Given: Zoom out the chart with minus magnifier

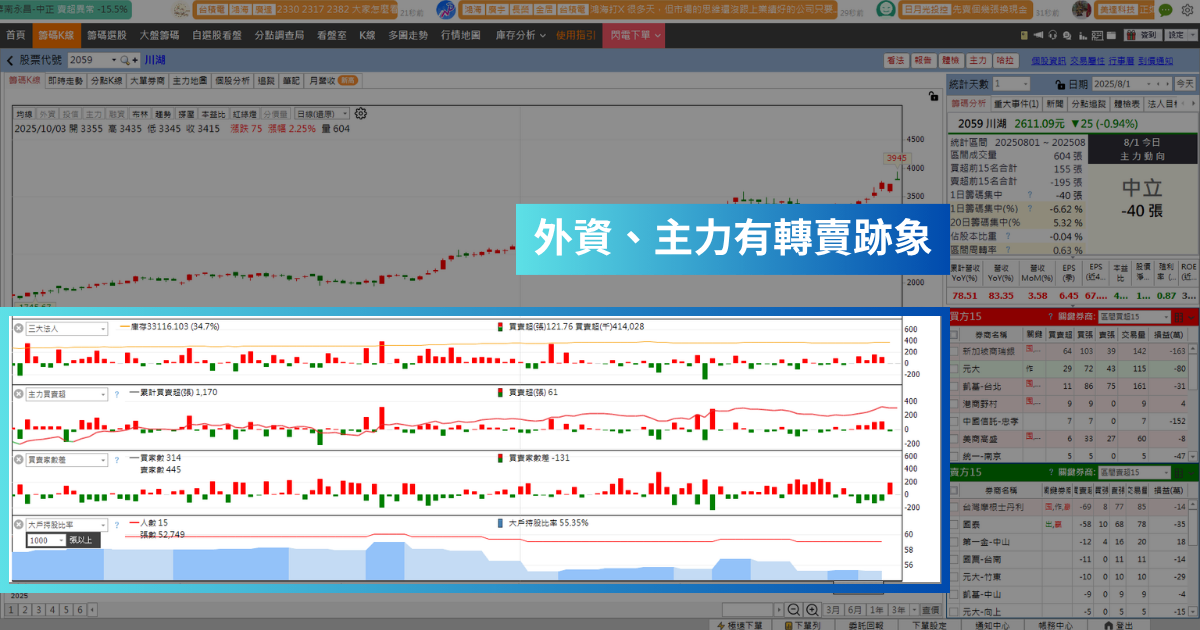Looking at the screenshot, I should [x=793, y=610].
